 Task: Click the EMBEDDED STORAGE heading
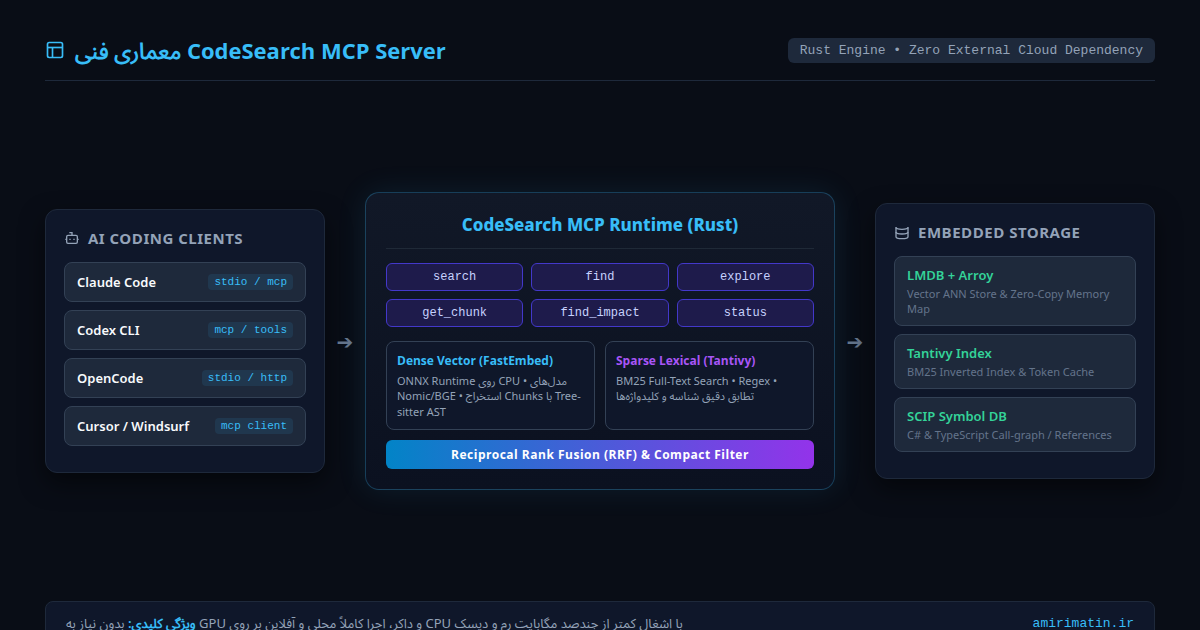point(999,233)
